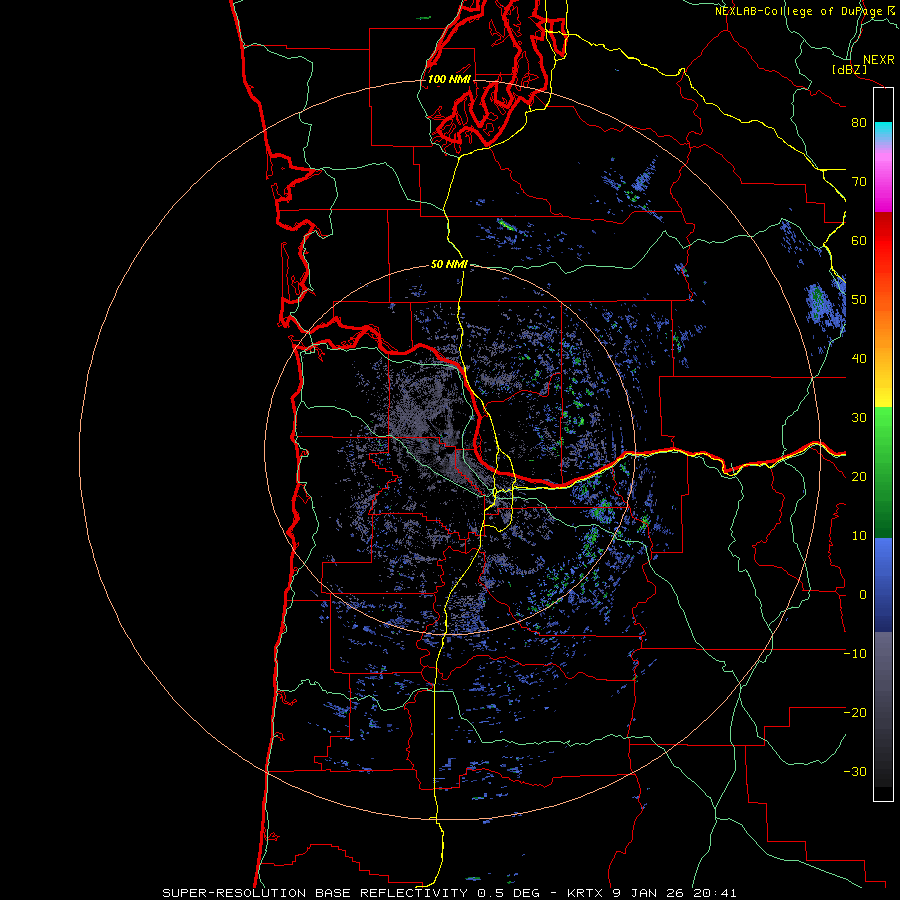
Task: Click the 0 value on dBZ scale
Action: [863, 595]
